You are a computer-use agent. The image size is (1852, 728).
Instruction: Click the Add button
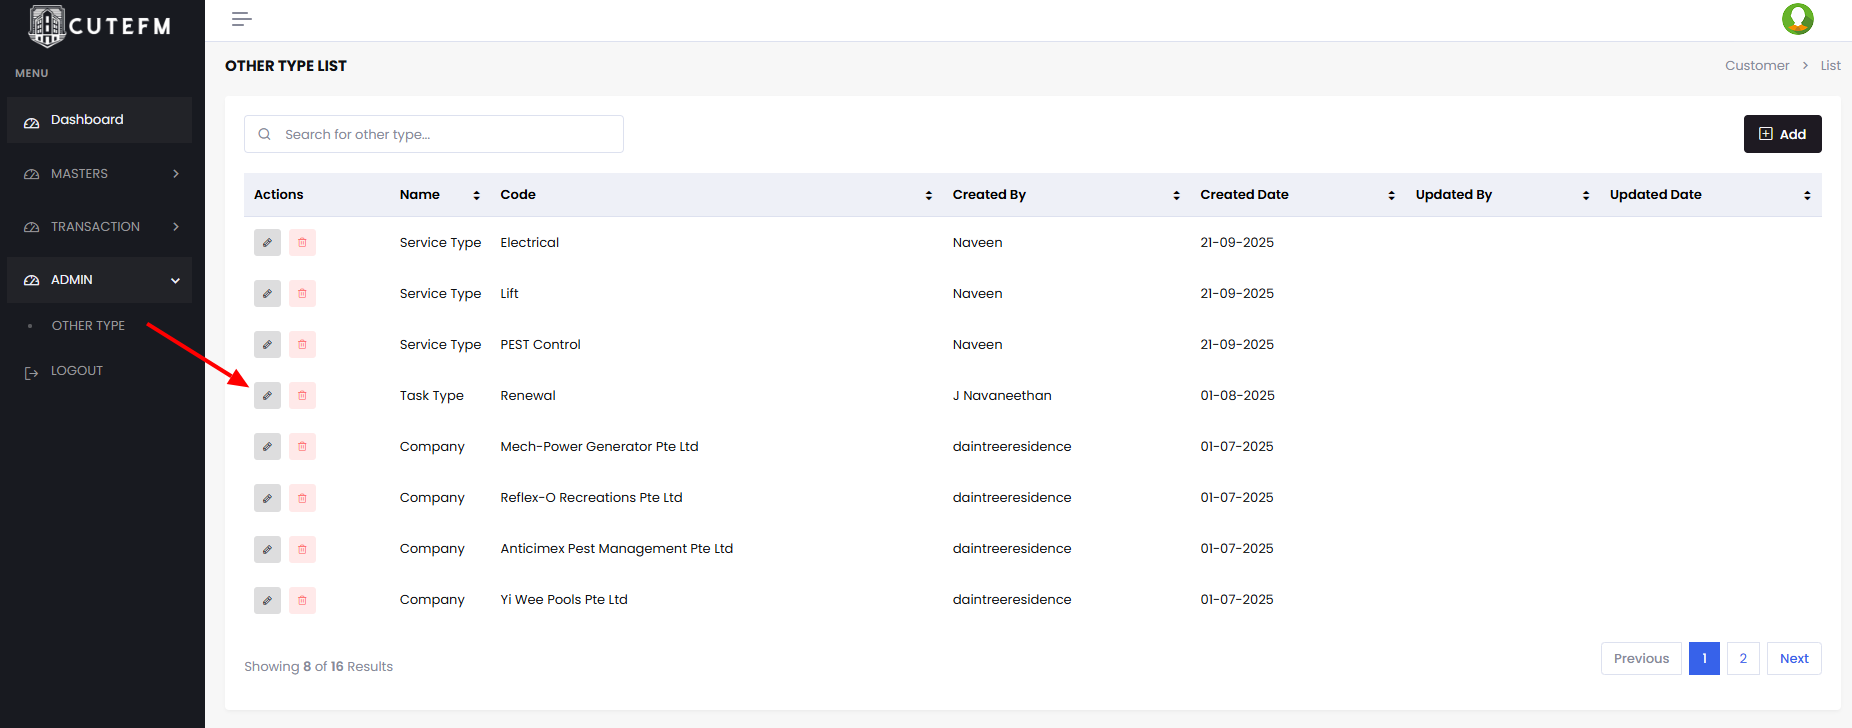point(1782,134)
